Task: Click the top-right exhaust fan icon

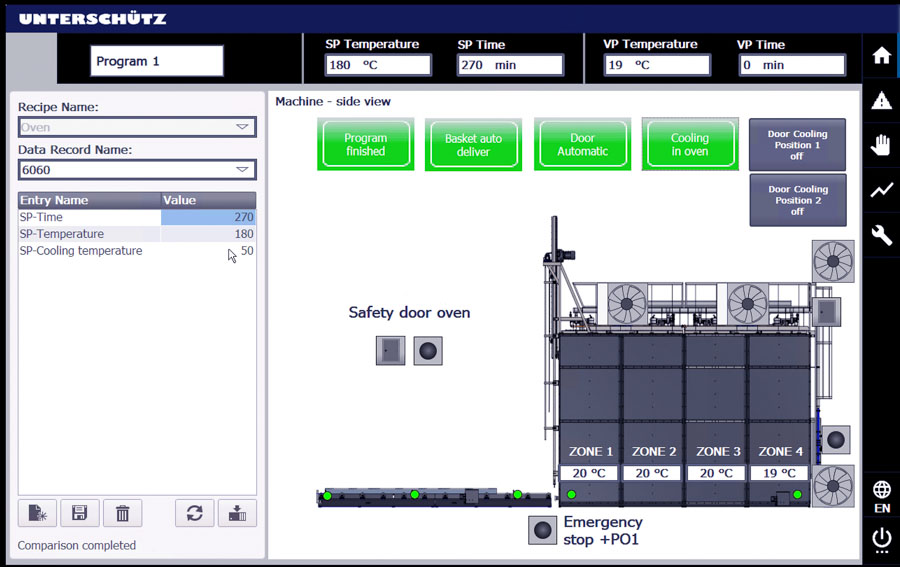Action: click(833, 261)
